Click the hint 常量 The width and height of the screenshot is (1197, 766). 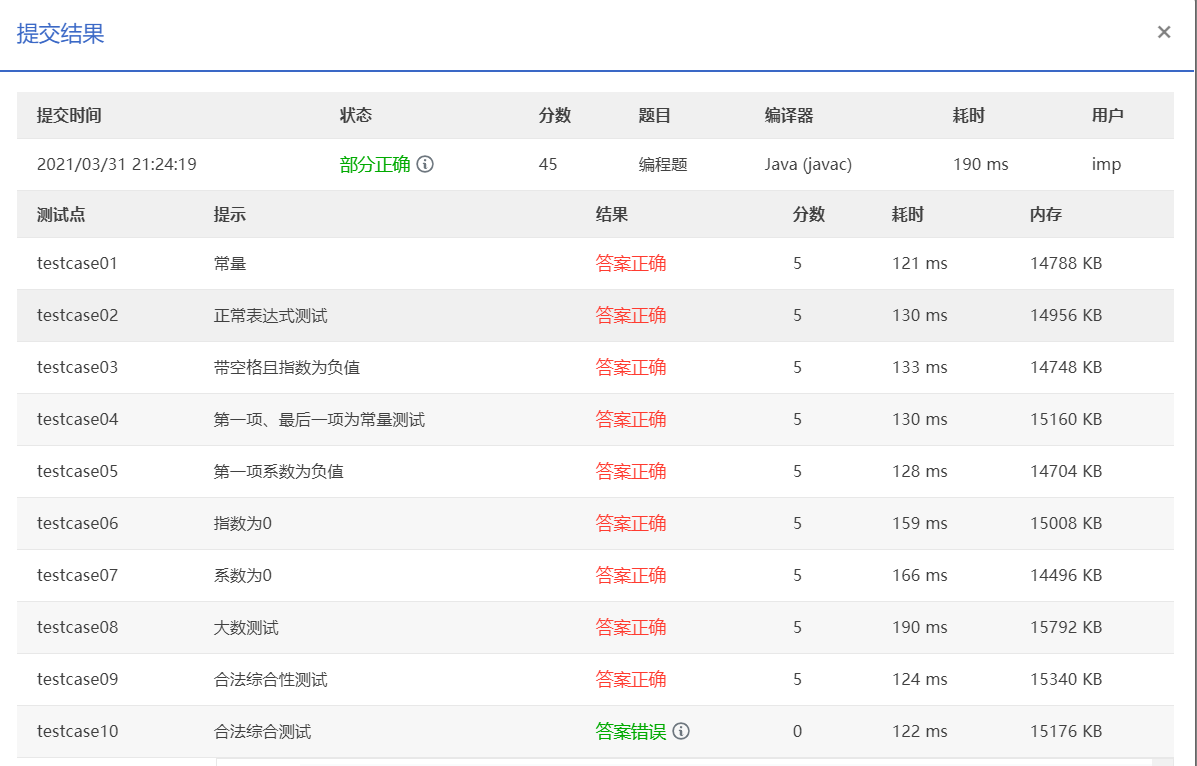[x=230, y=263]
